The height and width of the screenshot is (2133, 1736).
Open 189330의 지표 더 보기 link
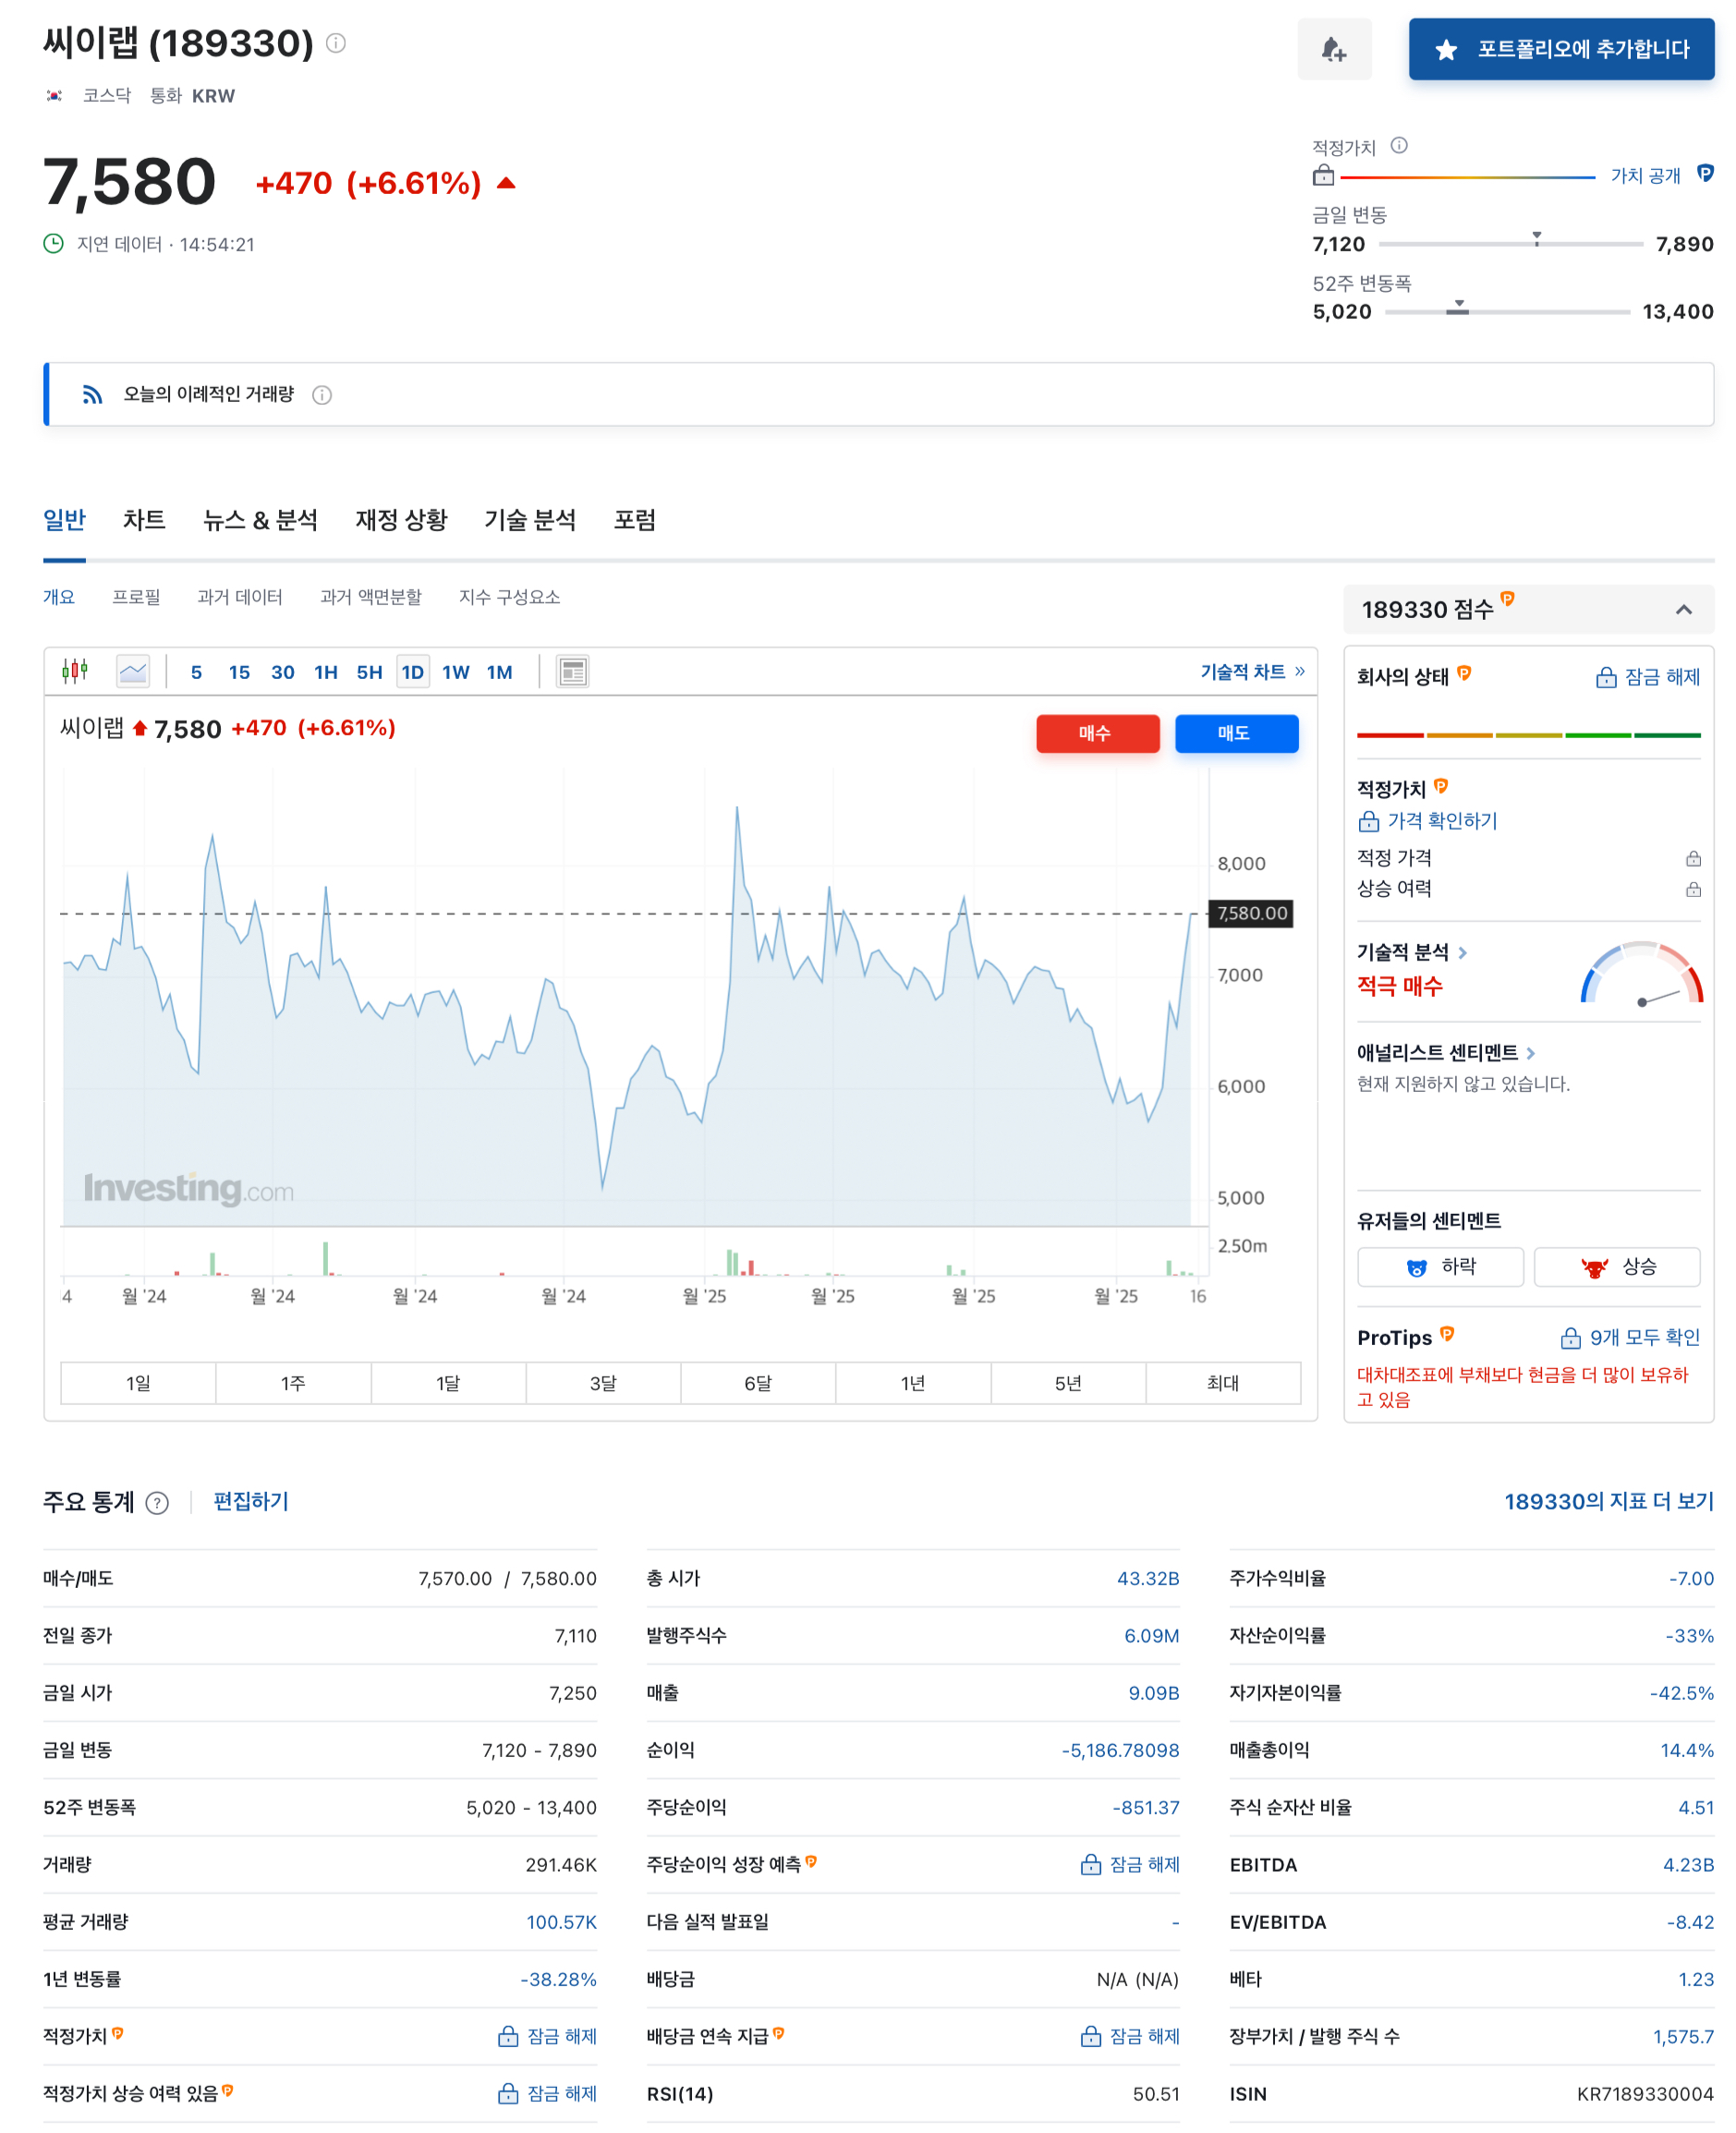tap(1609, 1501)
